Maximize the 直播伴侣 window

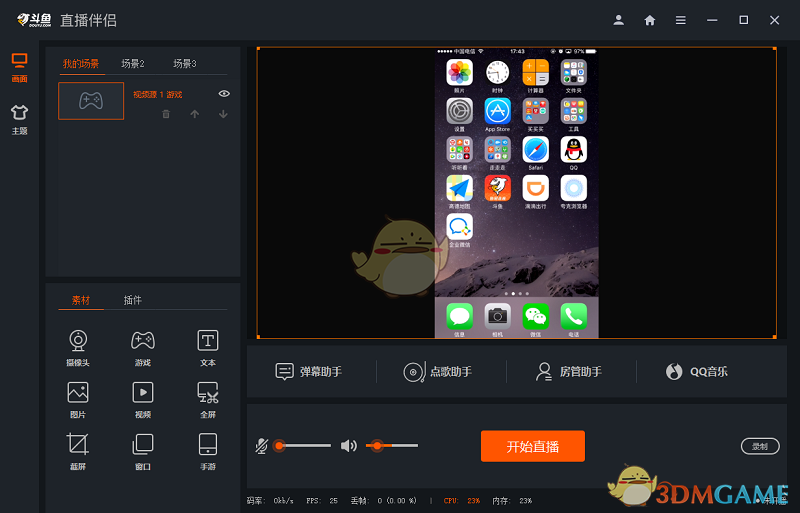click(x=743, y=20)
